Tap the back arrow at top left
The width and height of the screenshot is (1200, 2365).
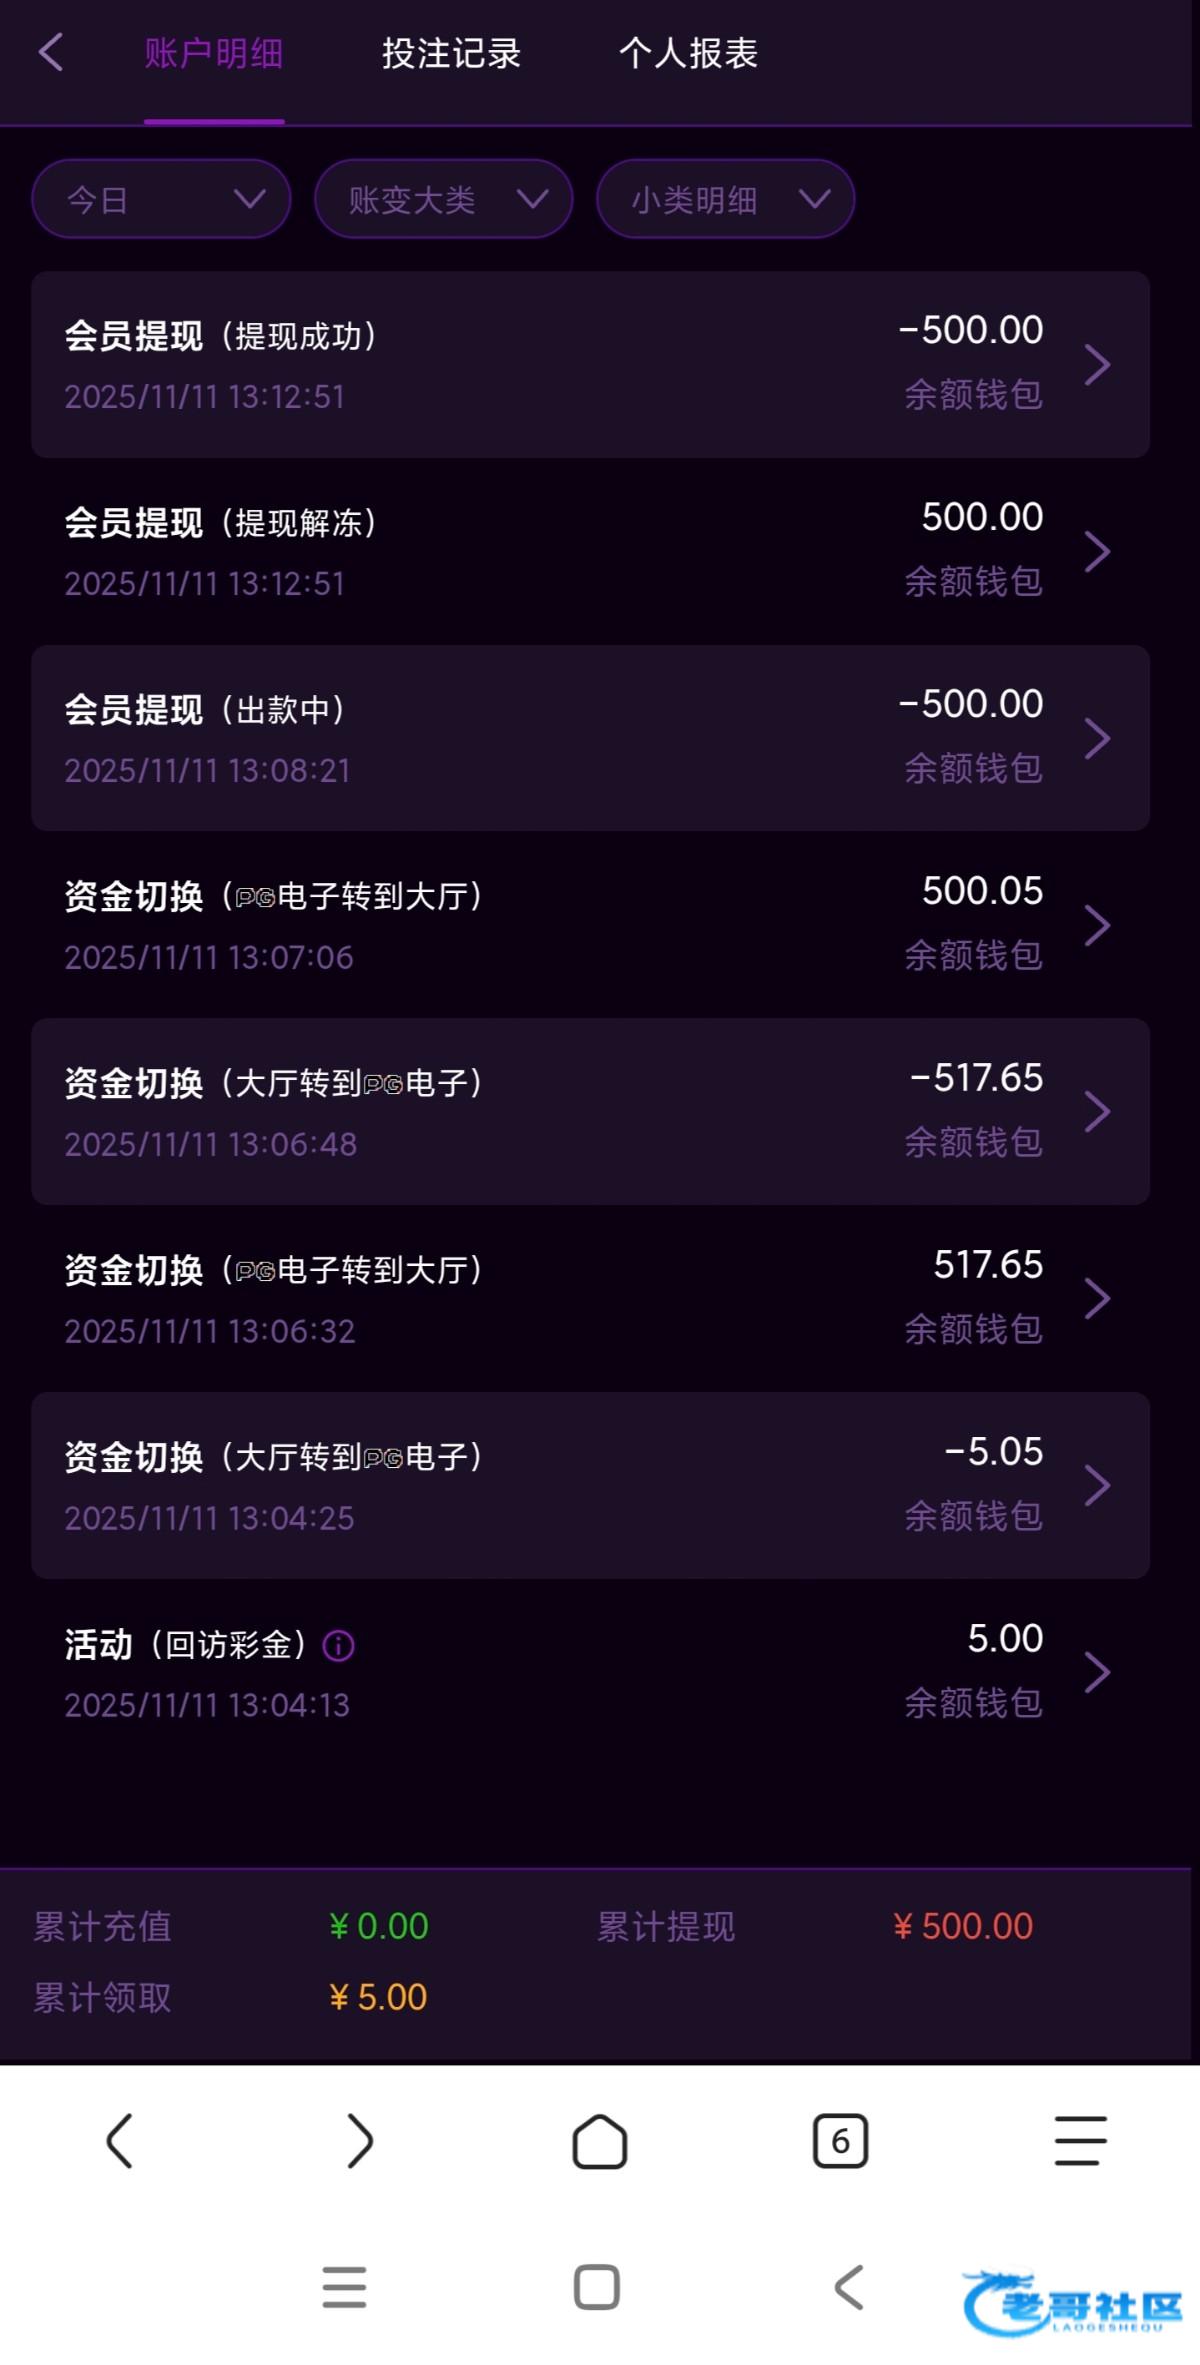point(52,53)
